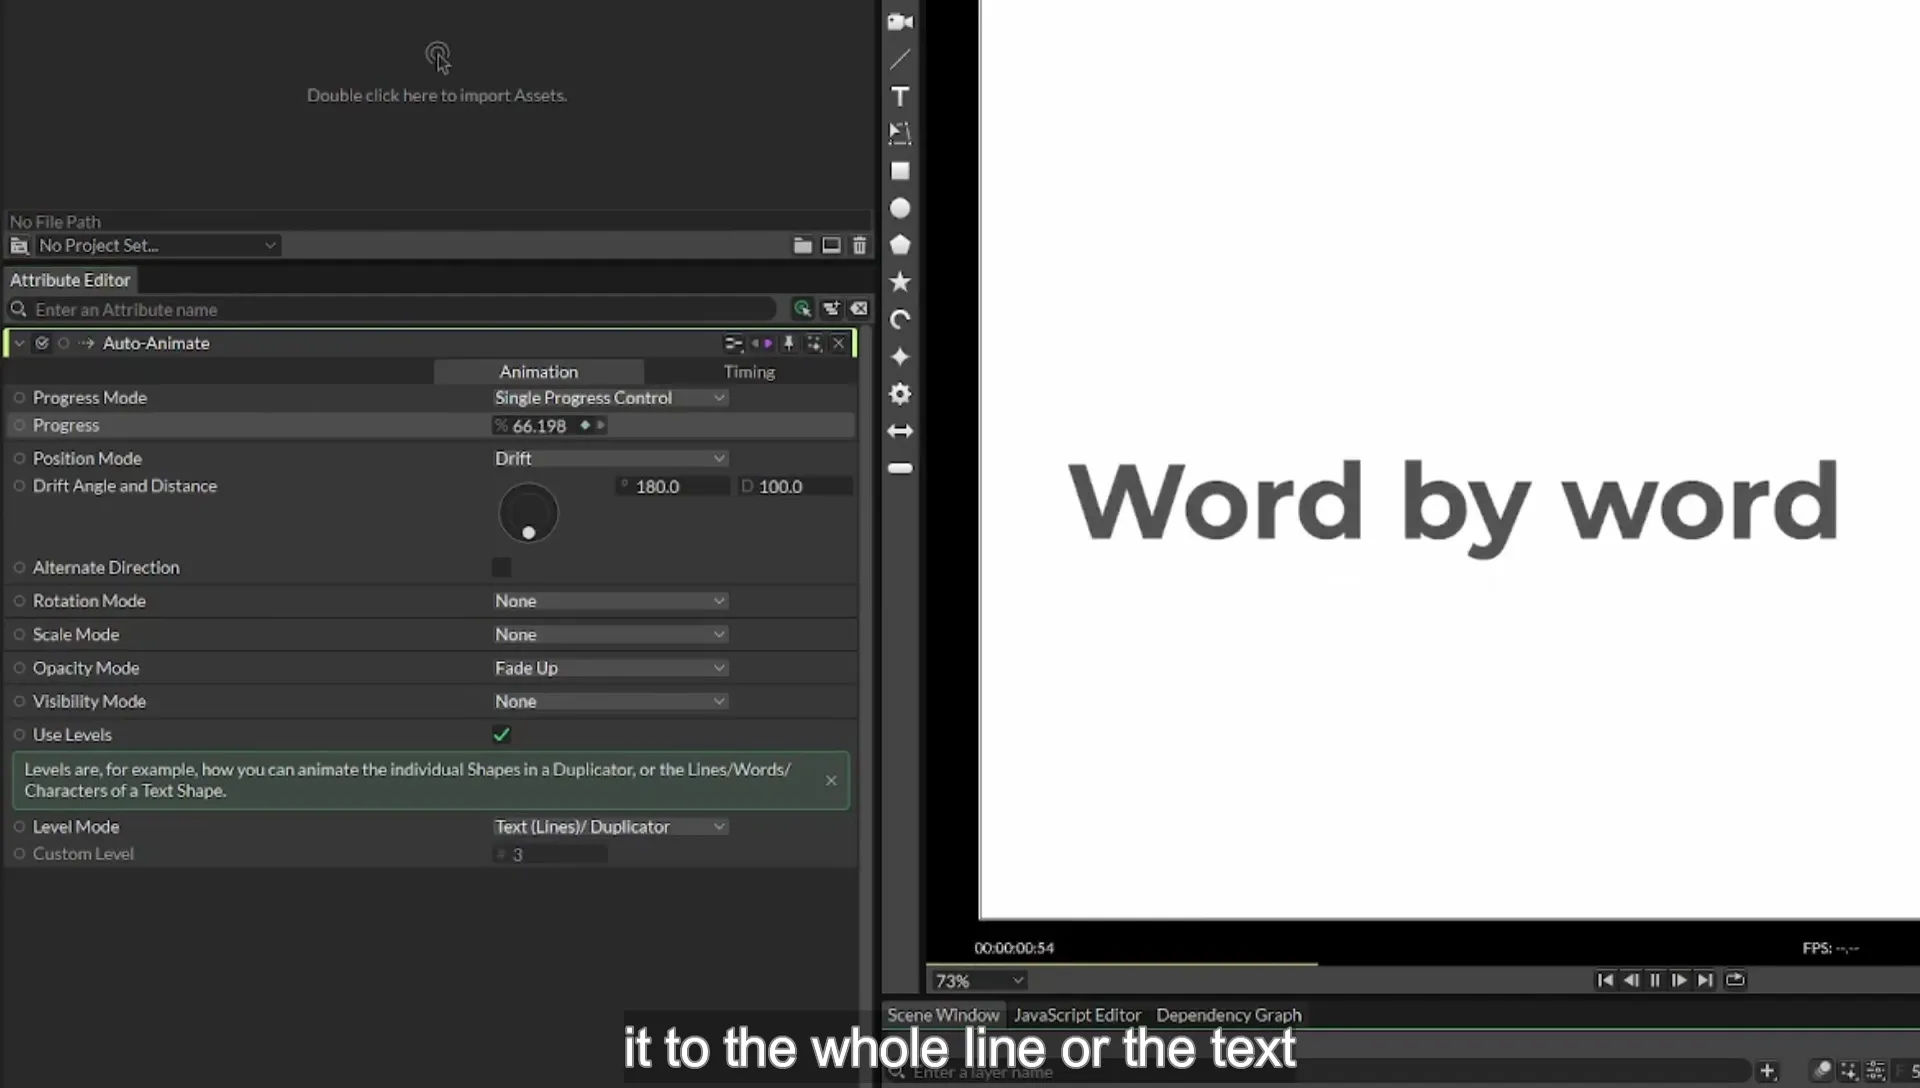1920x1088 pixels.
Task: Collapse the Auto-Animate section chevron
Action: coord(19,343)
